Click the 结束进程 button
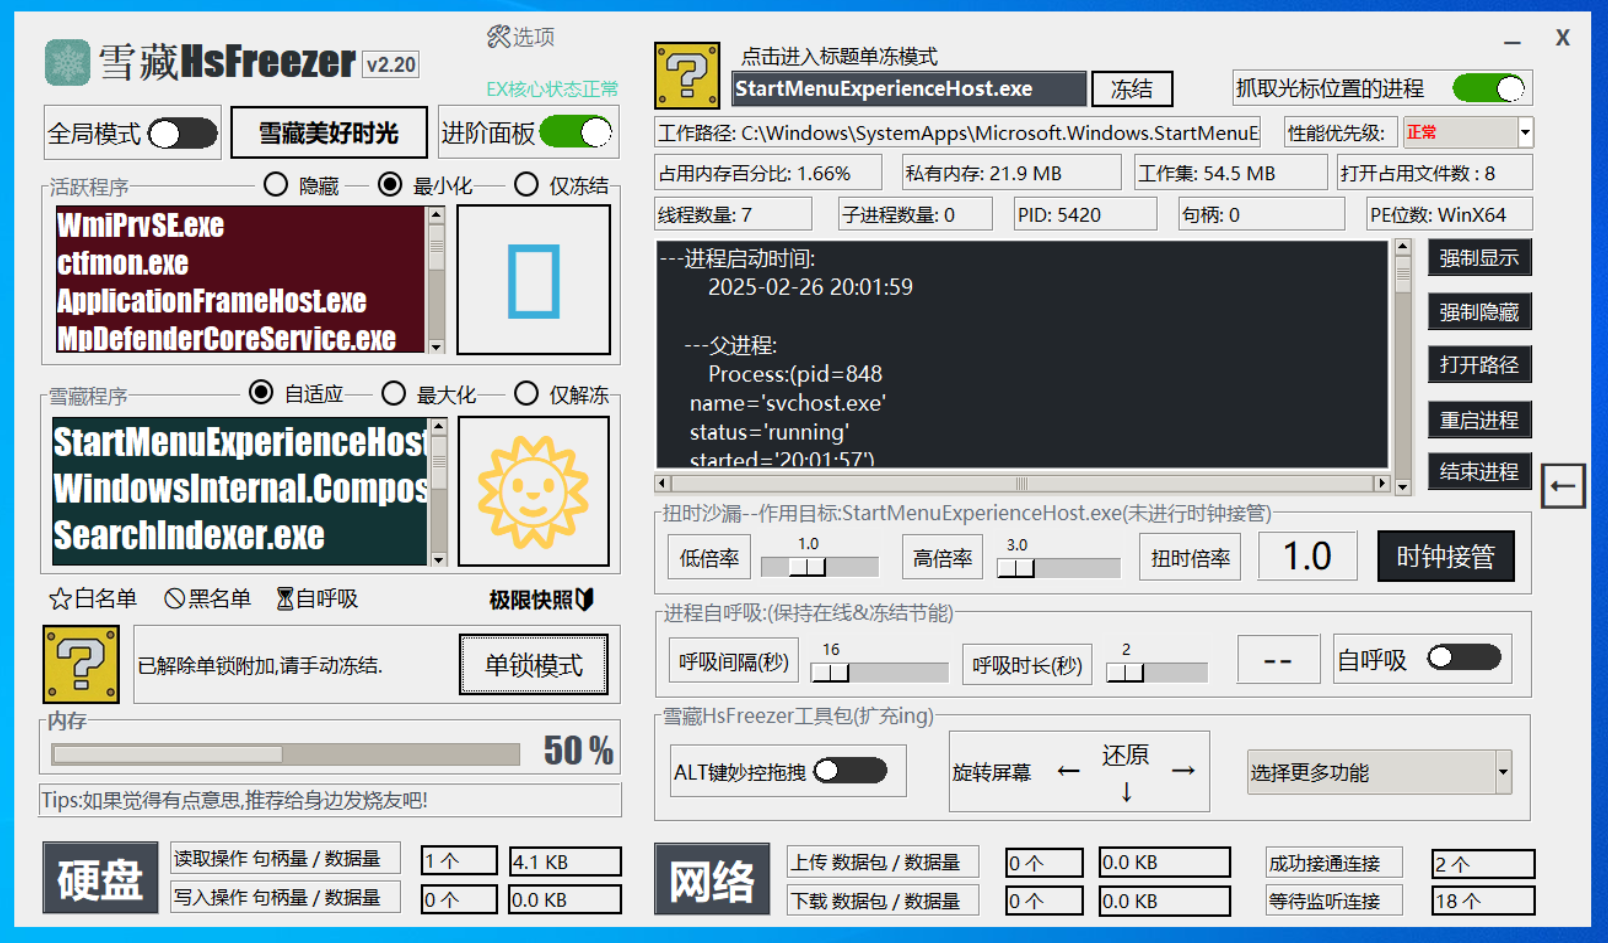 pos(1478,472)
